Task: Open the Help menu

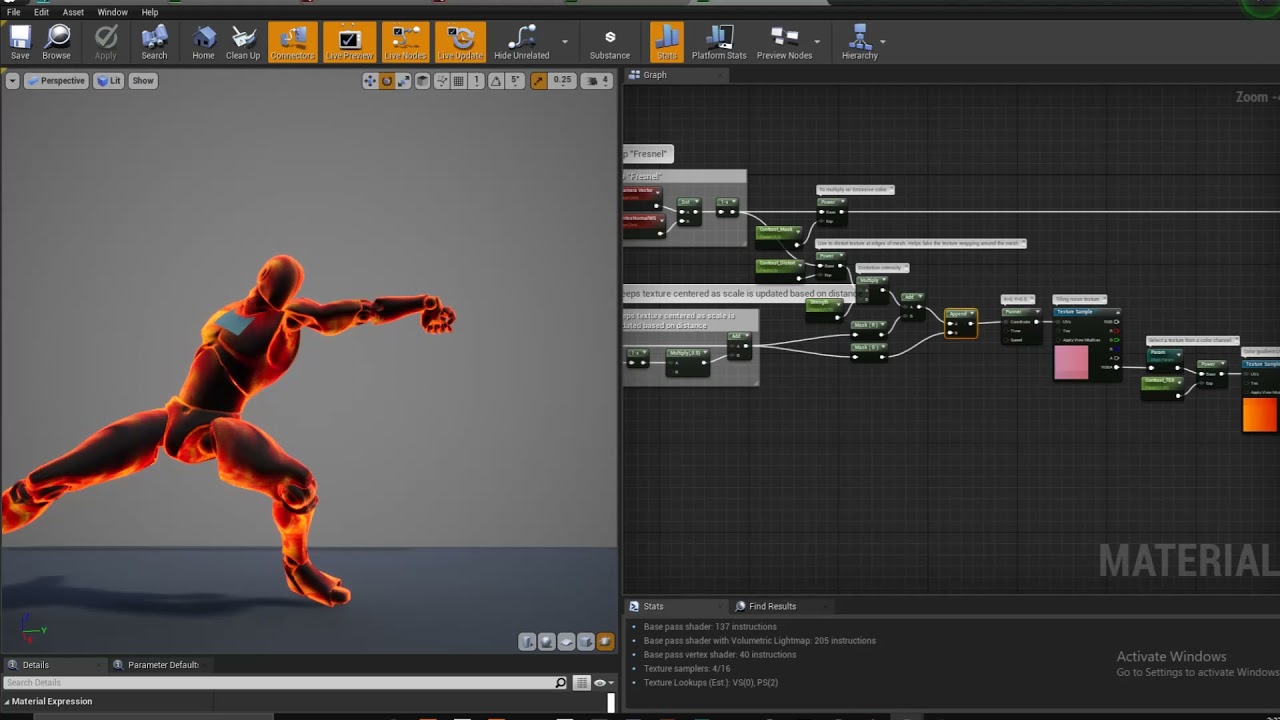Action: click(x=150, y=12)
